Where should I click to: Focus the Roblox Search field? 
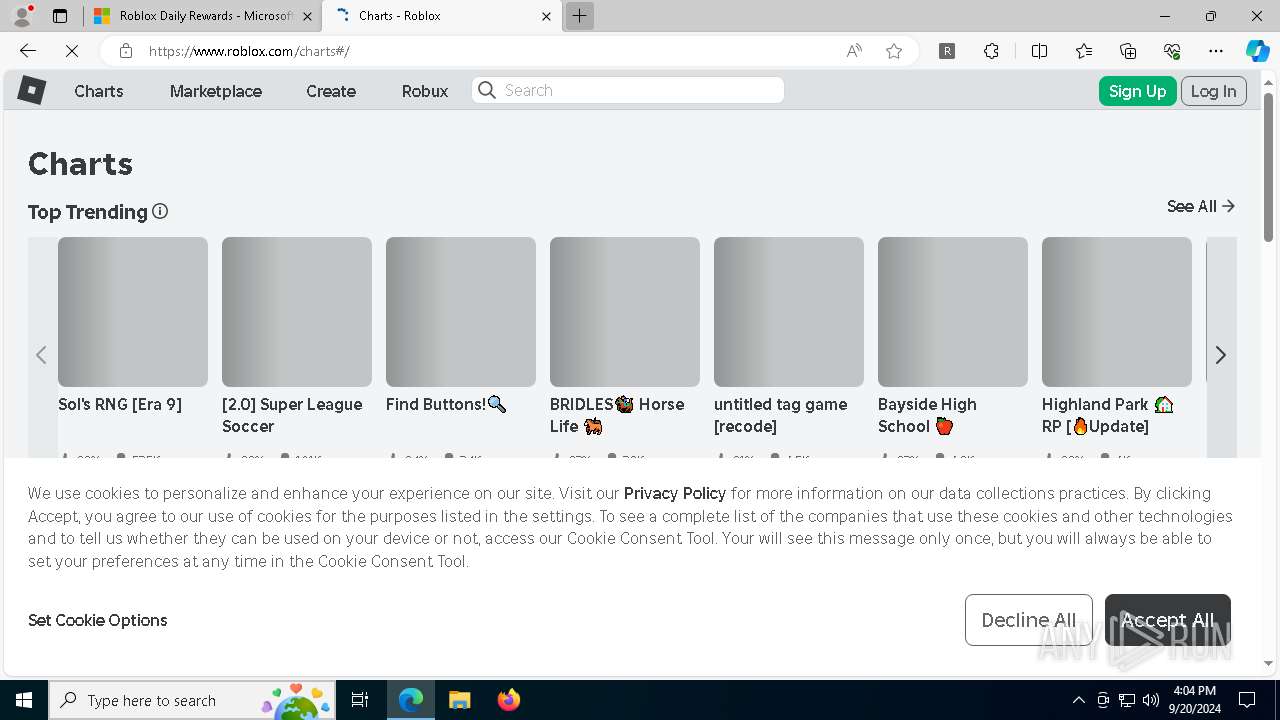point(628,90)
